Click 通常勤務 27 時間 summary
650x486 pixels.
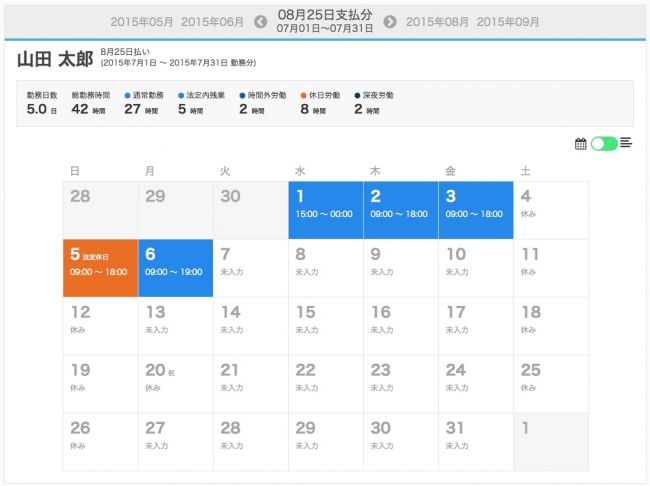(143, 104)
